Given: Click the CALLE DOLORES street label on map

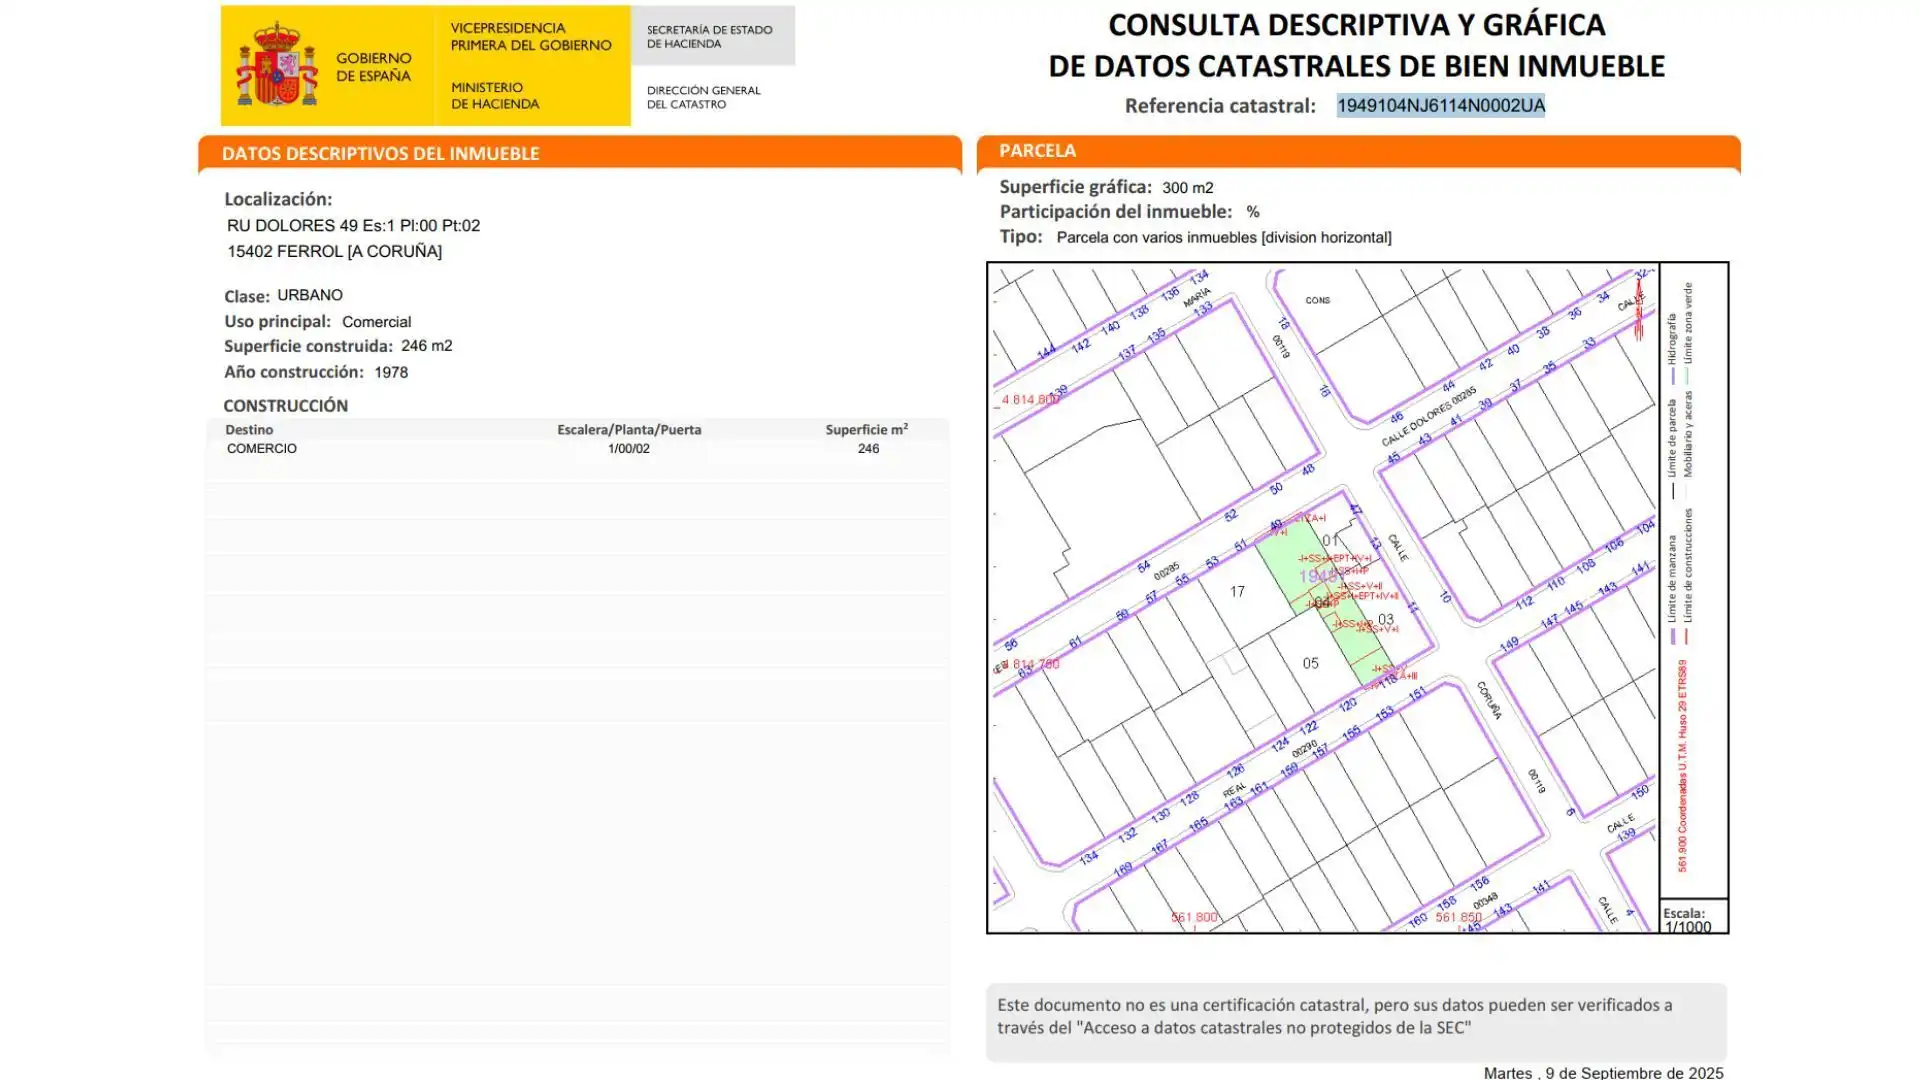Looking at the screenshot, I should (1429, 418).
